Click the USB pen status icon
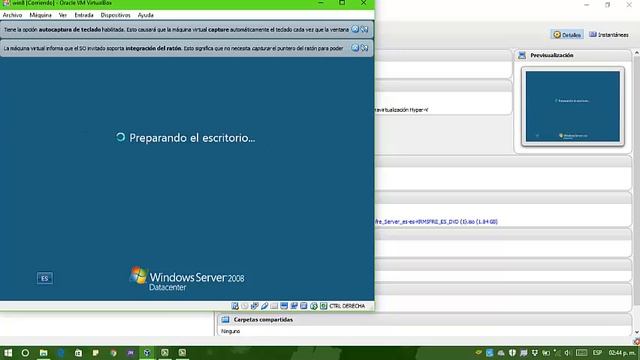Image resolution: width=640 pixels, height=360 pixels. pos(264,306)
